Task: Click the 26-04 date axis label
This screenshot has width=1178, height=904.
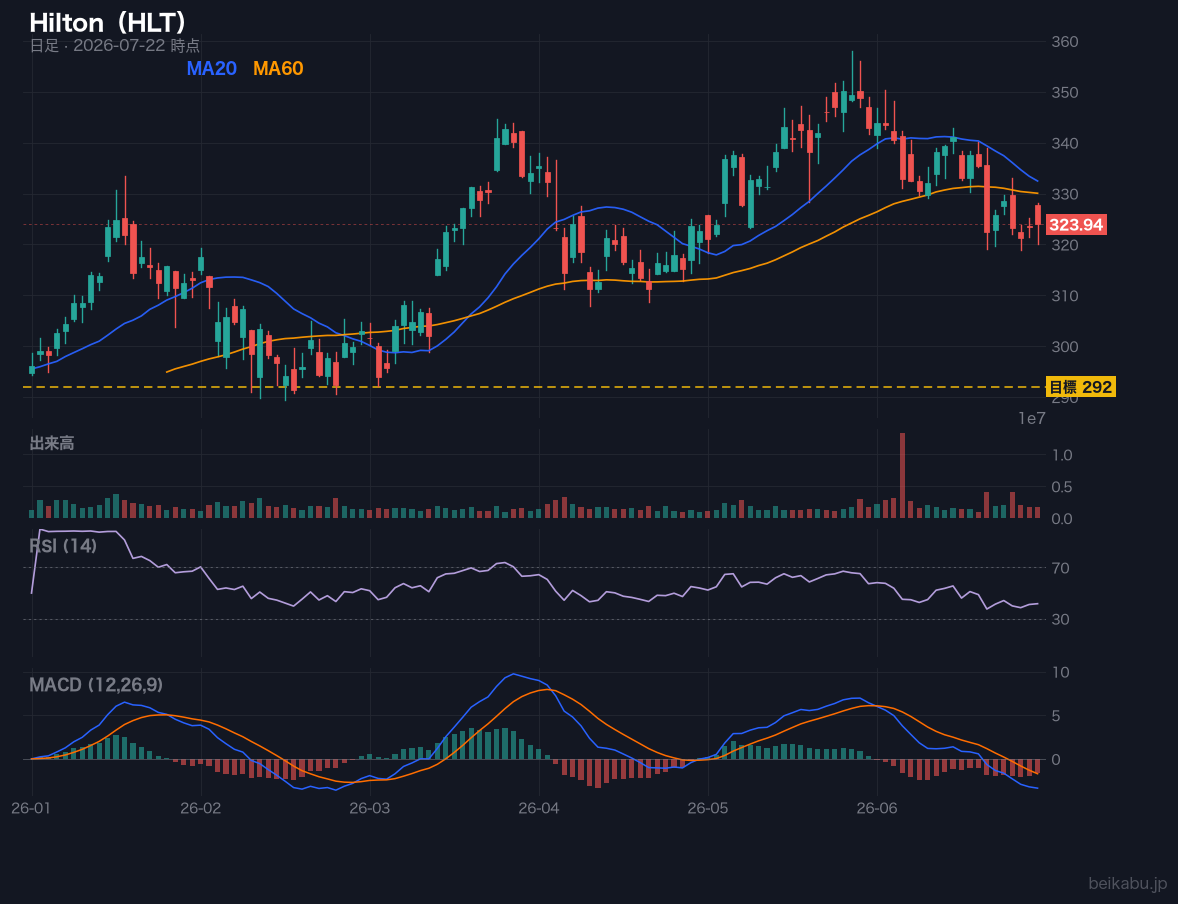Action: [x=539, y=808]
